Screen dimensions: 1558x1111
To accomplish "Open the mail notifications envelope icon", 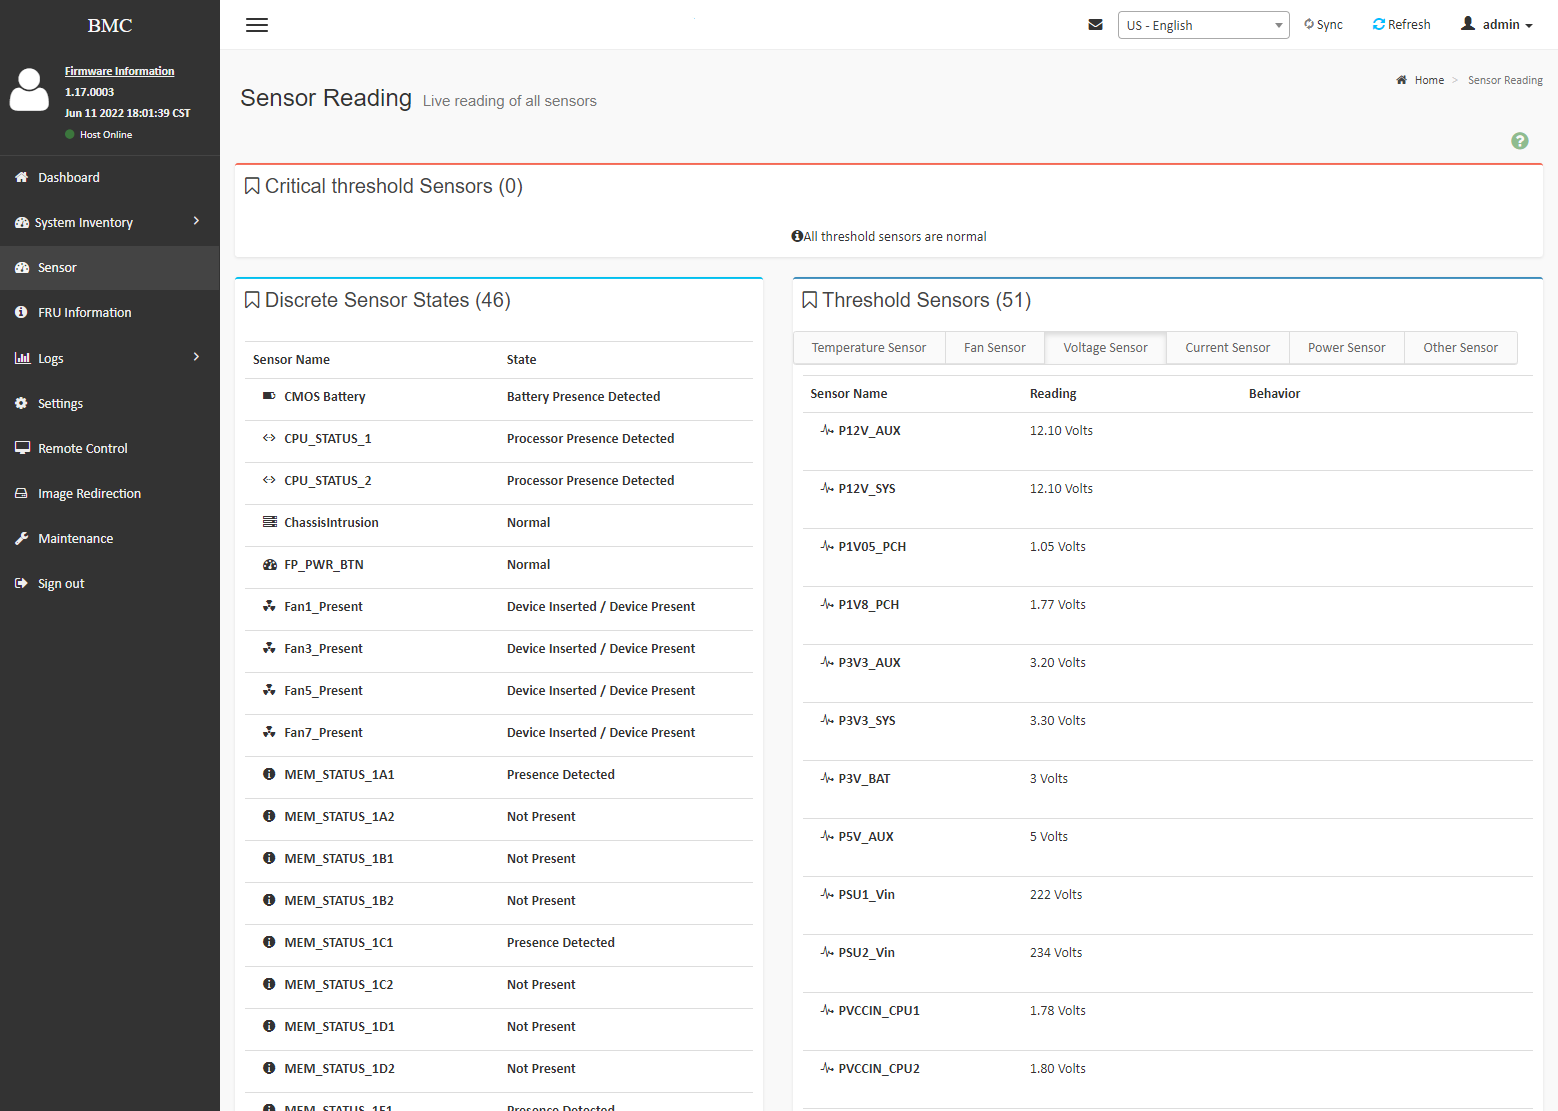I will (1095, 25).
